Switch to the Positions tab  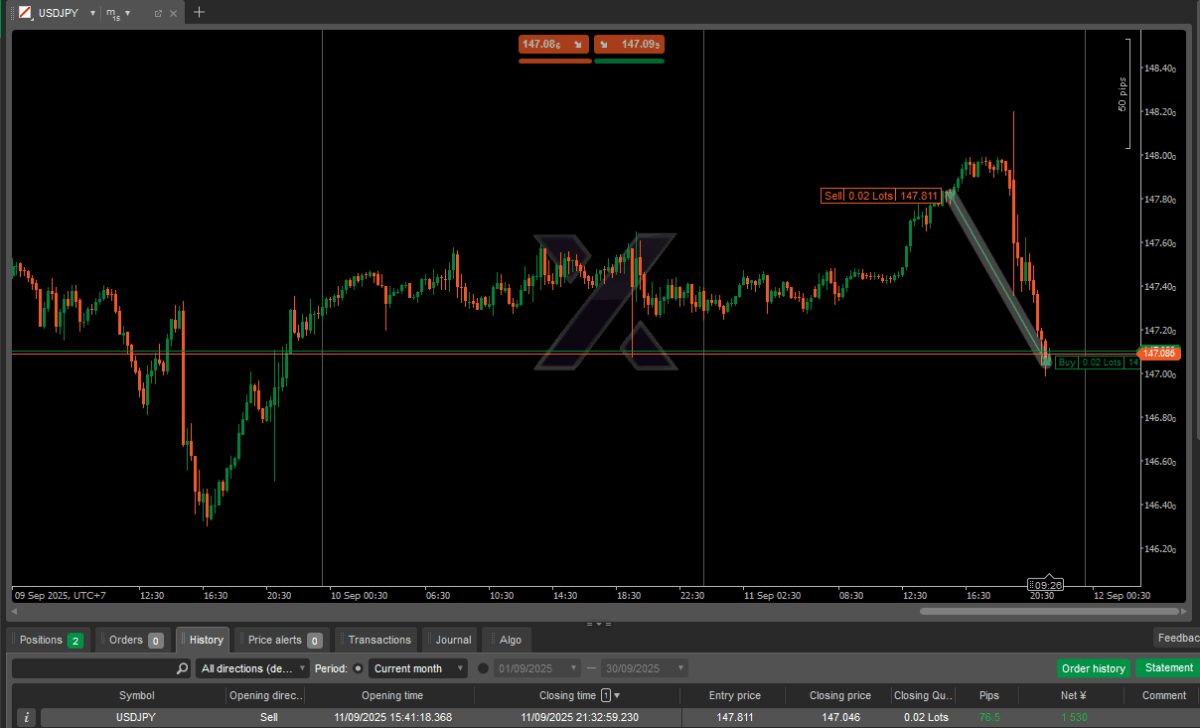click(50, 640)
